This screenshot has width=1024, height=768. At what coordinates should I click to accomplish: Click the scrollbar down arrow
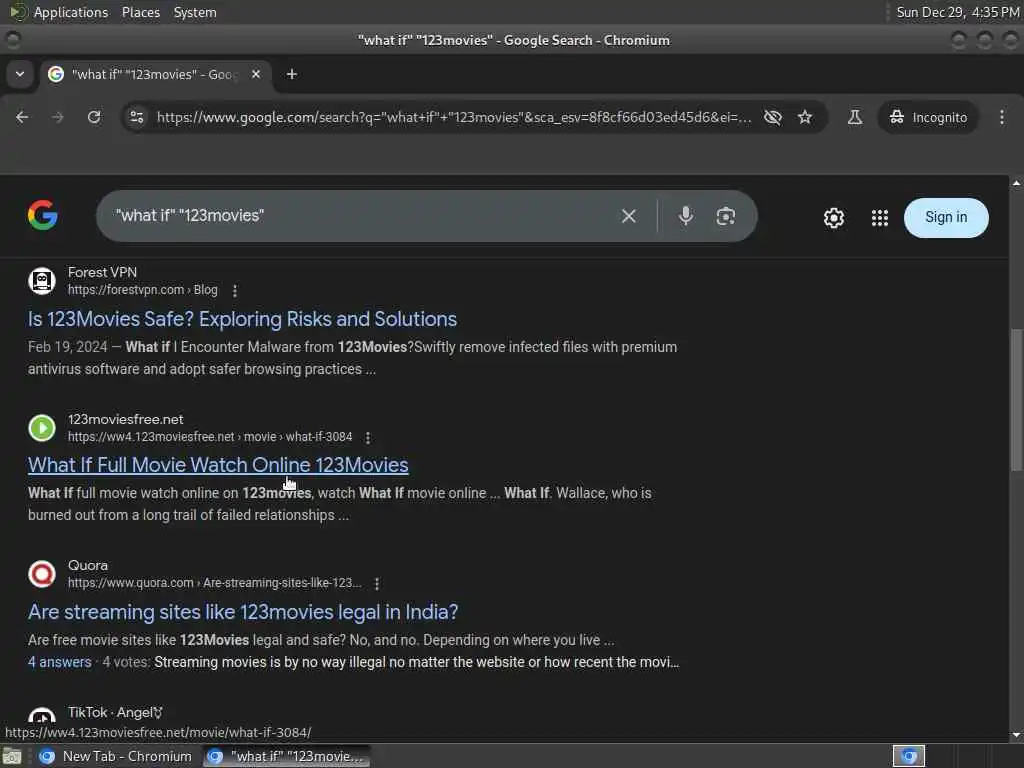[1016, 735]
